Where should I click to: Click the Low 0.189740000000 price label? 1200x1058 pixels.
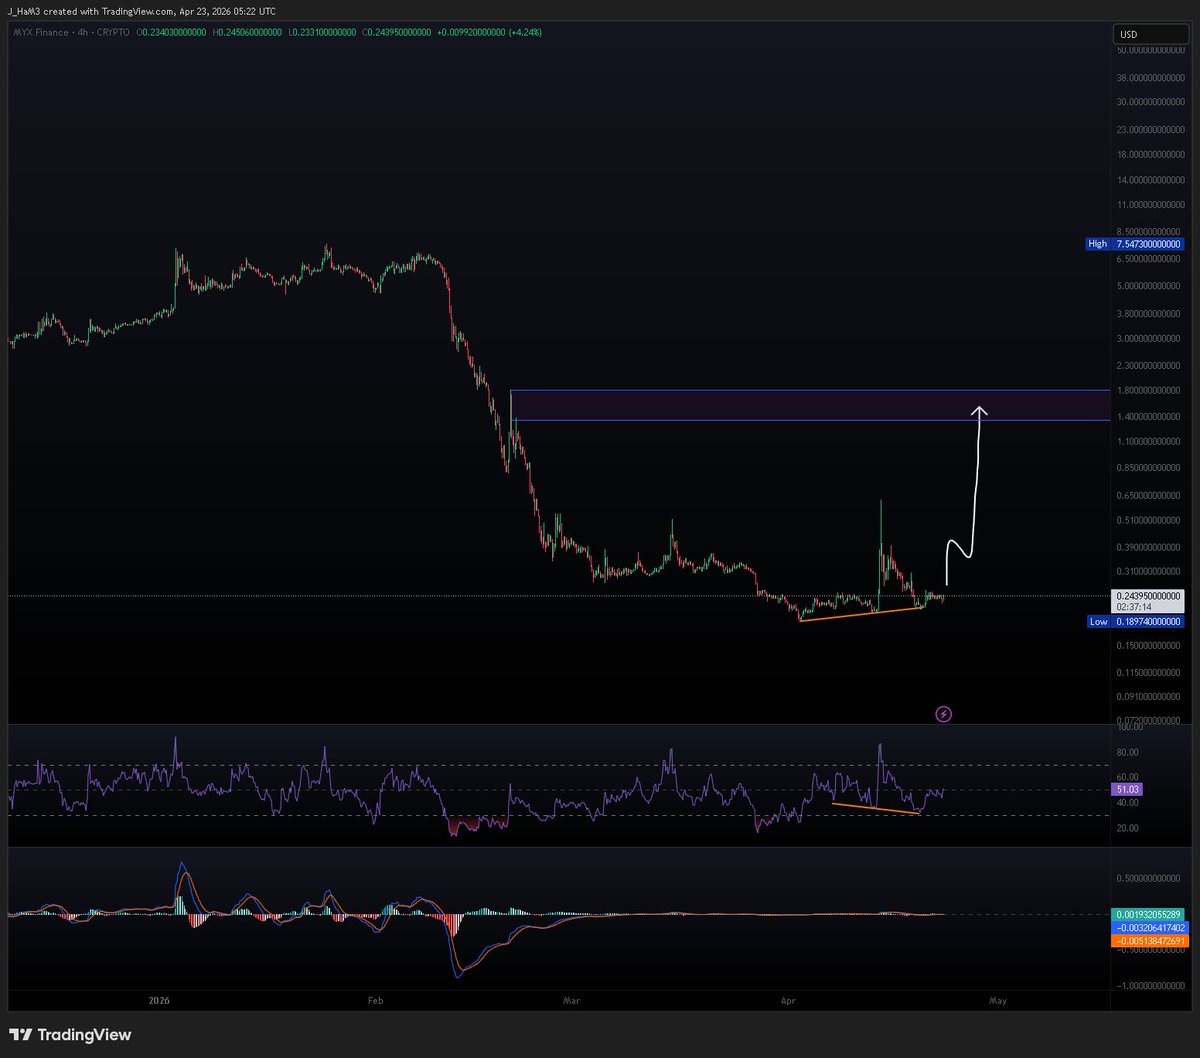click(x=1135, y=621)
